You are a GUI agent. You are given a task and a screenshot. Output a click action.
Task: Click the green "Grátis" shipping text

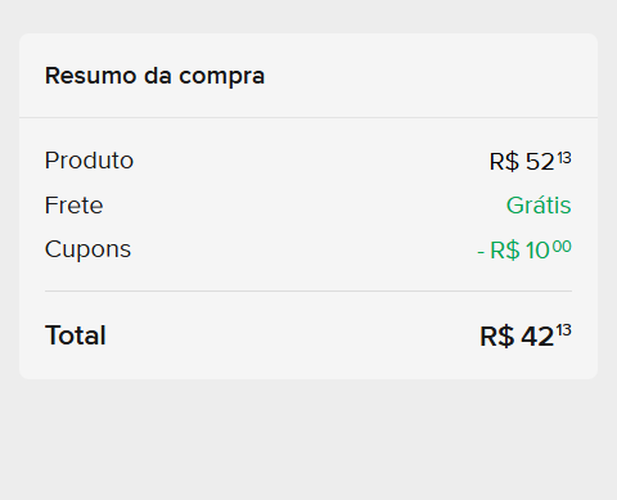point(538,206)
